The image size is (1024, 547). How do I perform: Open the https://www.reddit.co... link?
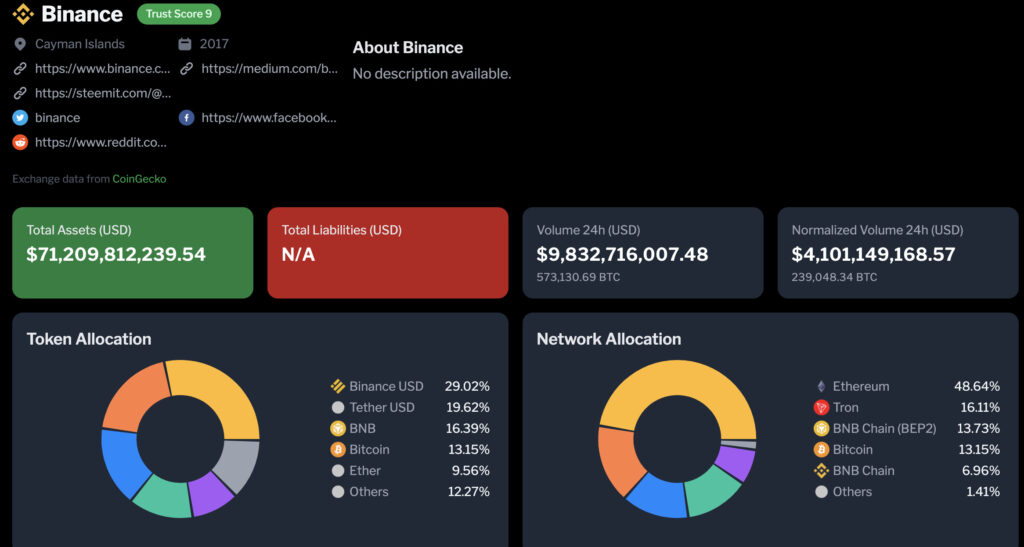pyautogui.click(x=101, y=142)
